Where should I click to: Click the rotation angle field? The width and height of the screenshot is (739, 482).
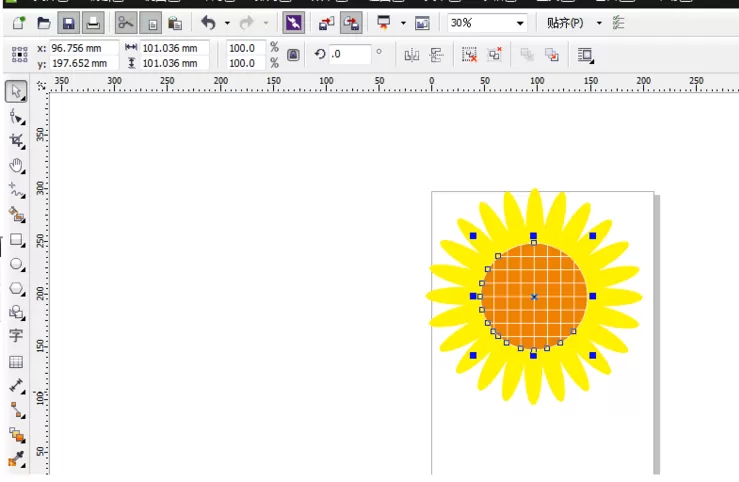[x=350, y=54]
